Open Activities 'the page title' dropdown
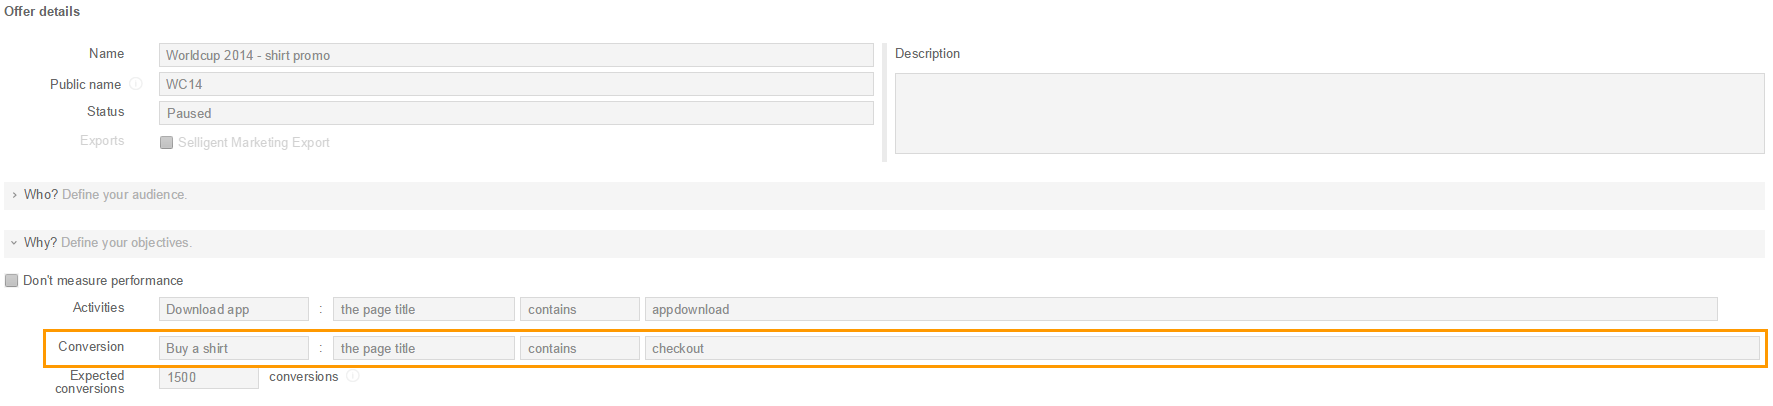Viewport: 1773px width, 406px height. tap(423, 310)
